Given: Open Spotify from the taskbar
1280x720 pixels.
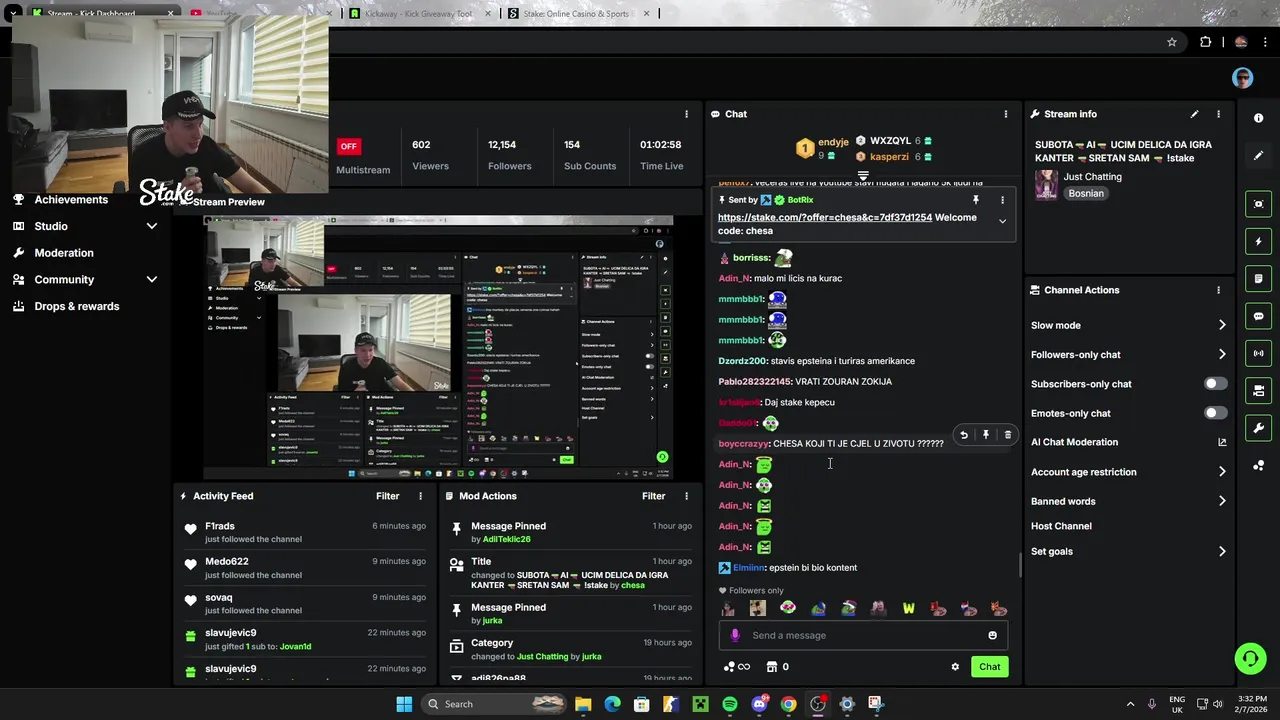Looking at the screenshot, I should tap(729, 704).
